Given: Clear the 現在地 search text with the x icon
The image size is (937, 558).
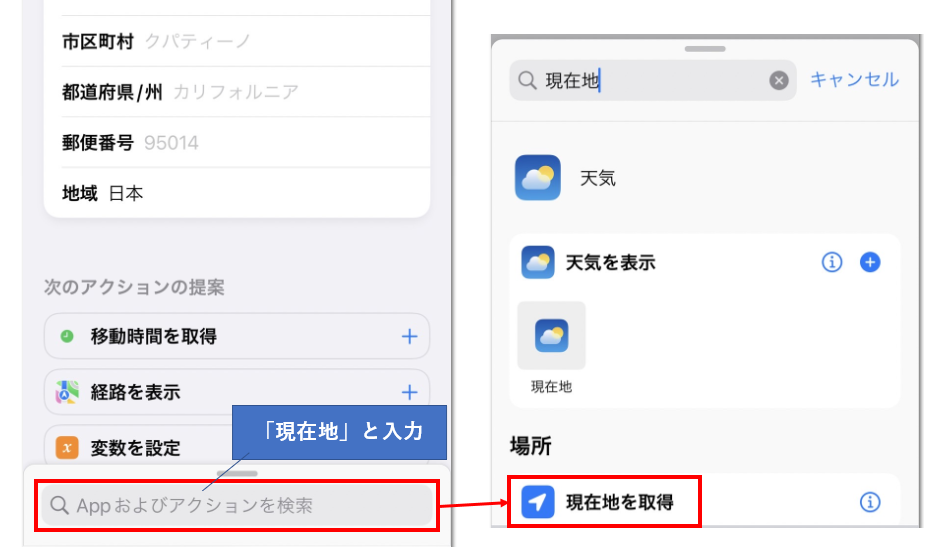Looking at the screenshot, I should click(778, 80).
